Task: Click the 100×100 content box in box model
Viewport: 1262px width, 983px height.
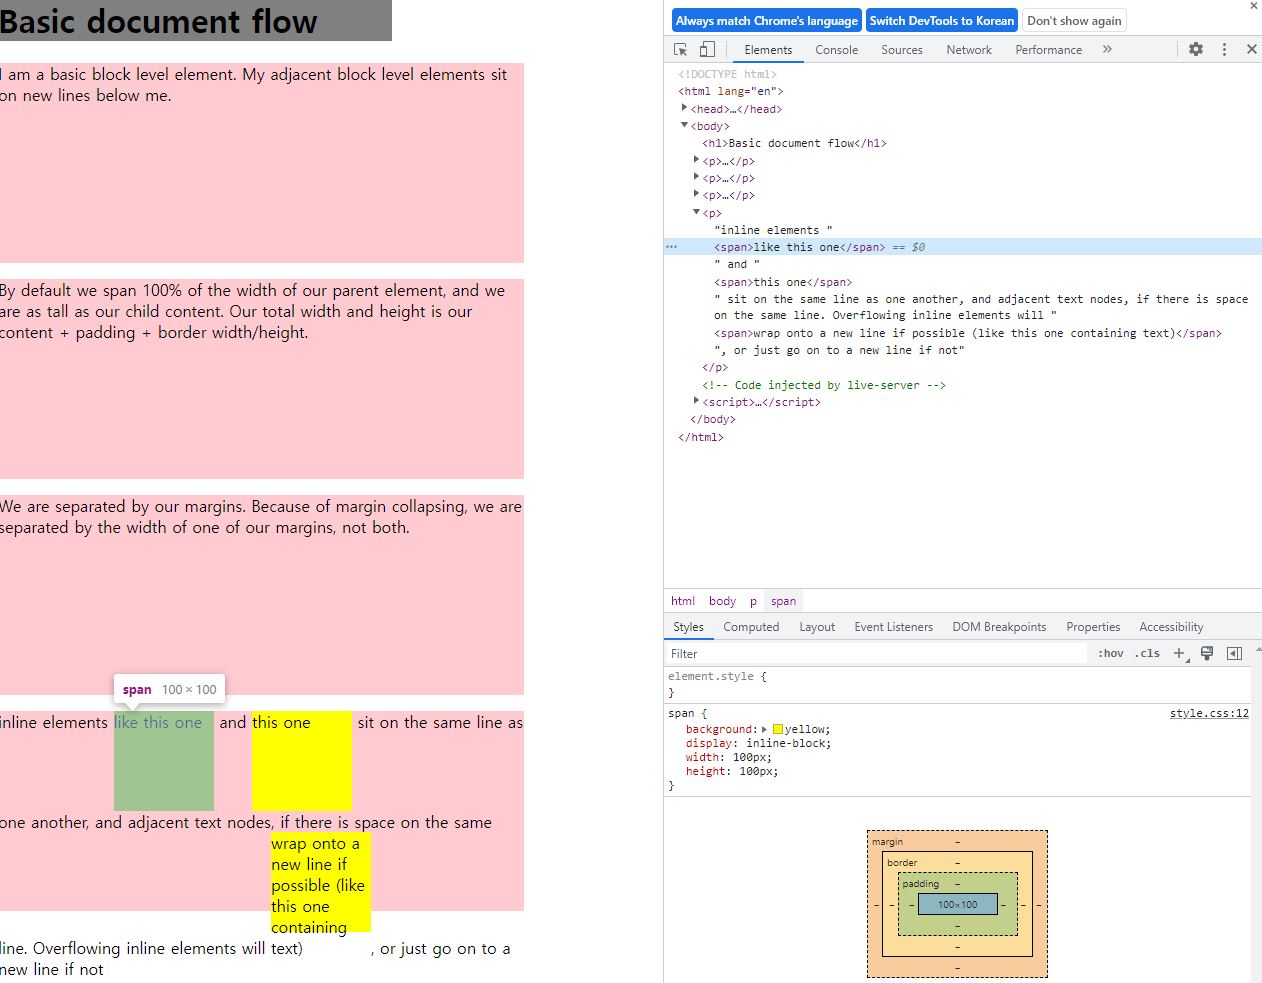Action: pyautogui.click(x=957, y=904)
